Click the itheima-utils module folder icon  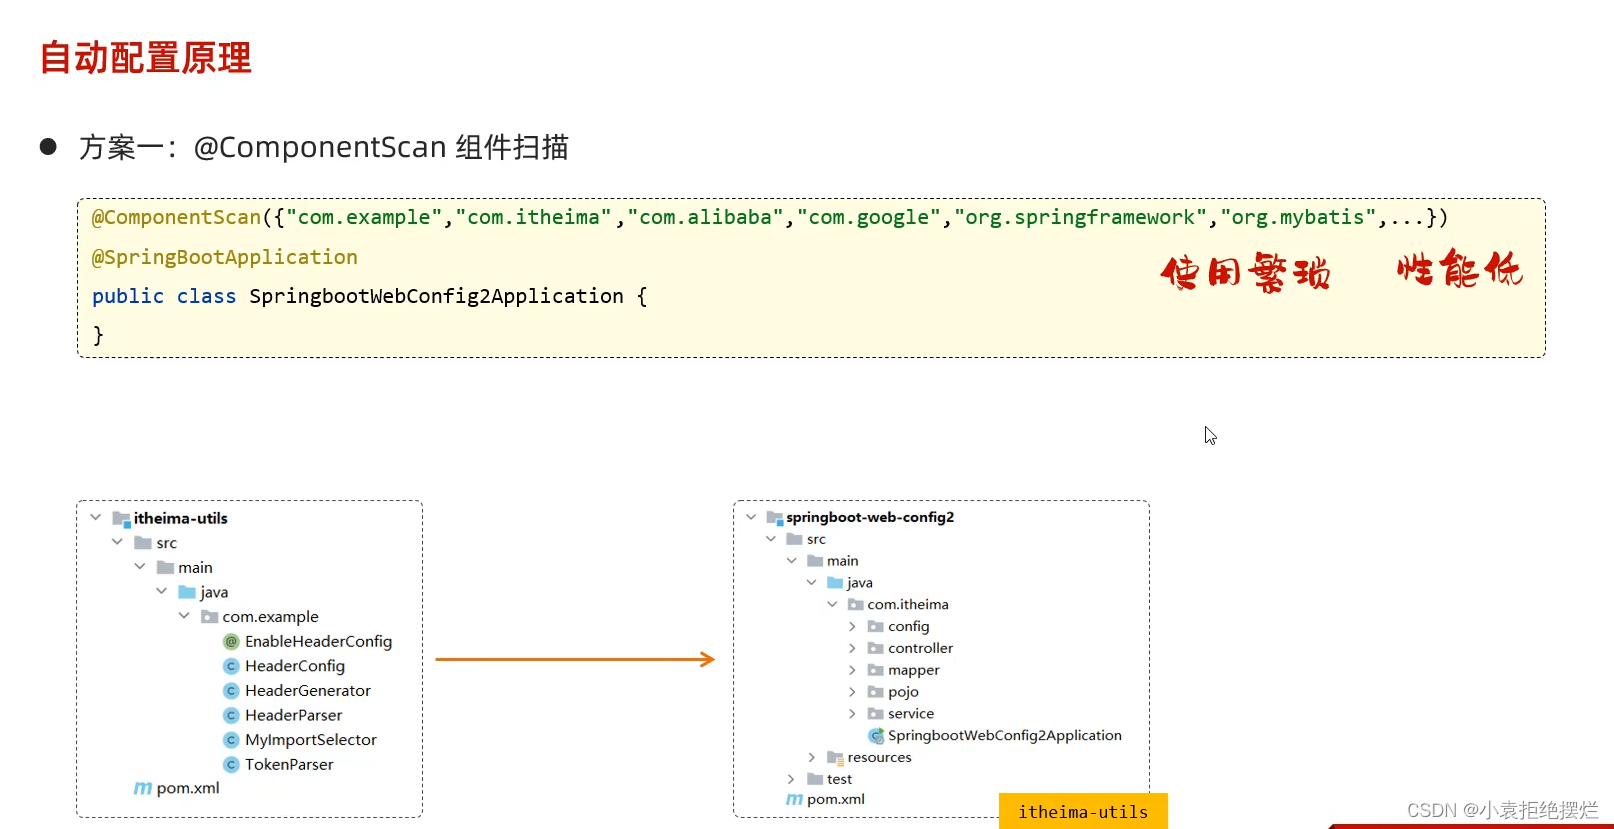[121, 519]
